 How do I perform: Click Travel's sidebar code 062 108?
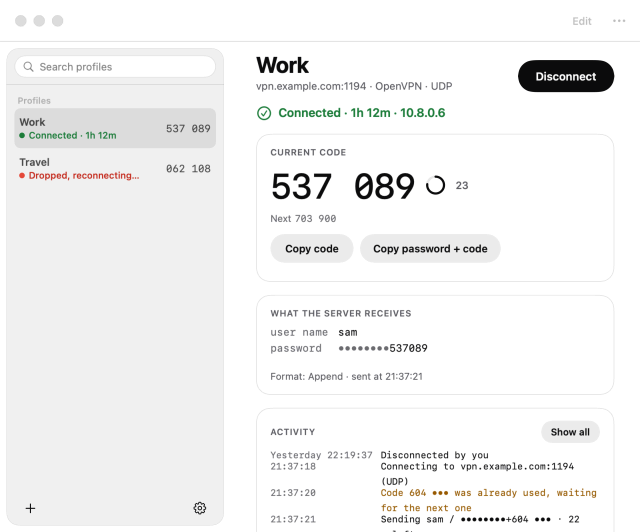pos(188,169)
